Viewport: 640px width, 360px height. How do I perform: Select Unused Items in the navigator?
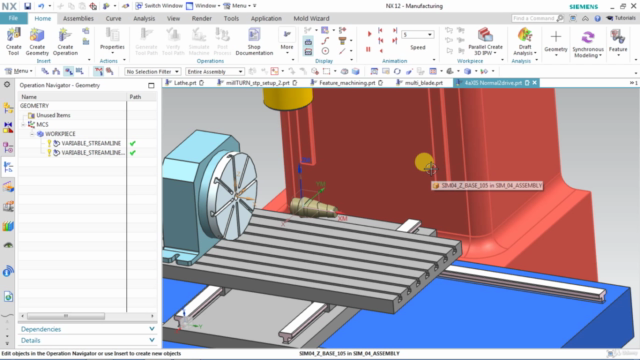(x=53, y=115)
